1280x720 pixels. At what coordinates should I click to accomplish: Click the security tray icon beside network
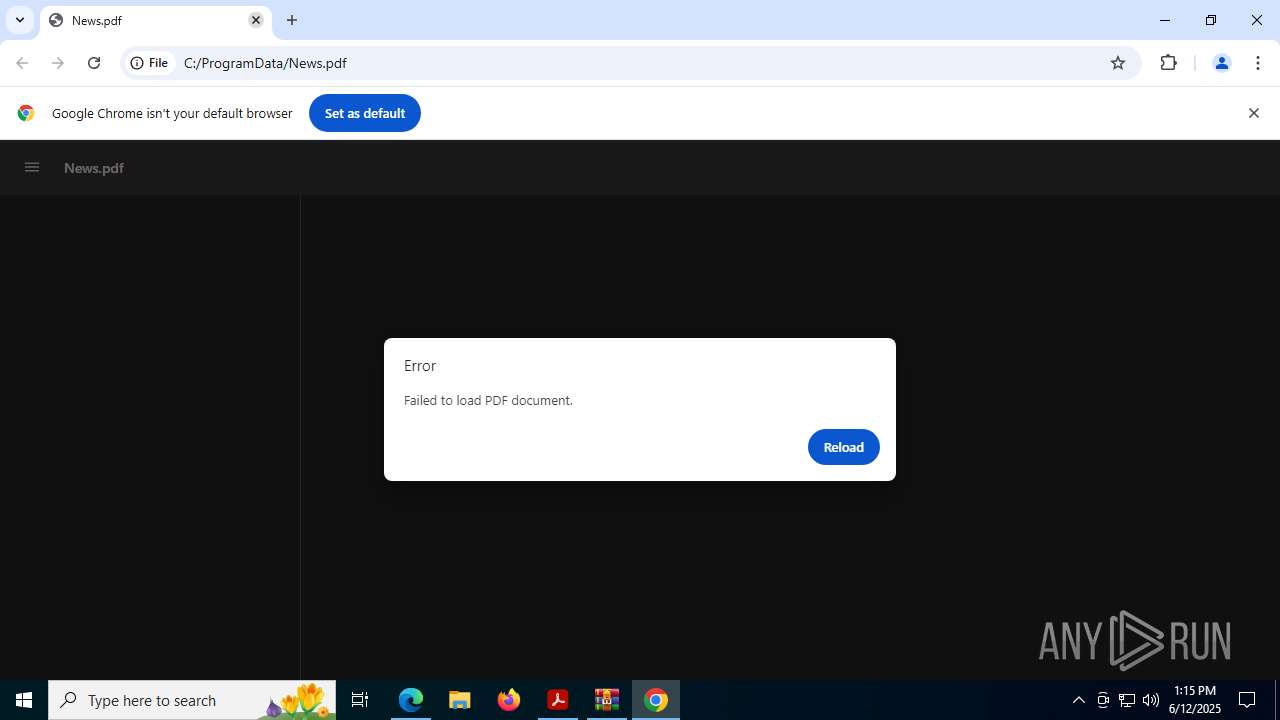(1103, 700)
